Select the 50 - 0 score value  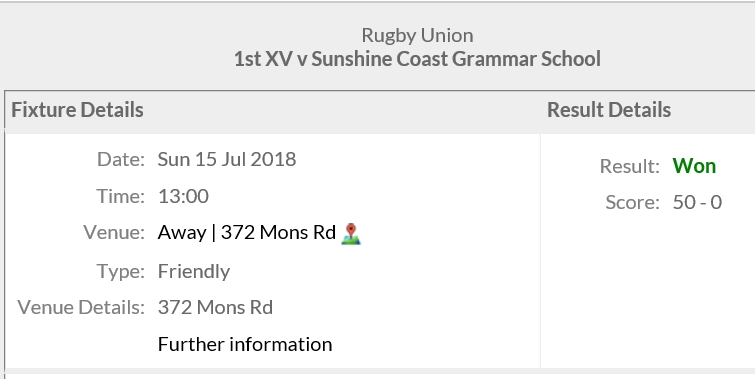point(697,202)
